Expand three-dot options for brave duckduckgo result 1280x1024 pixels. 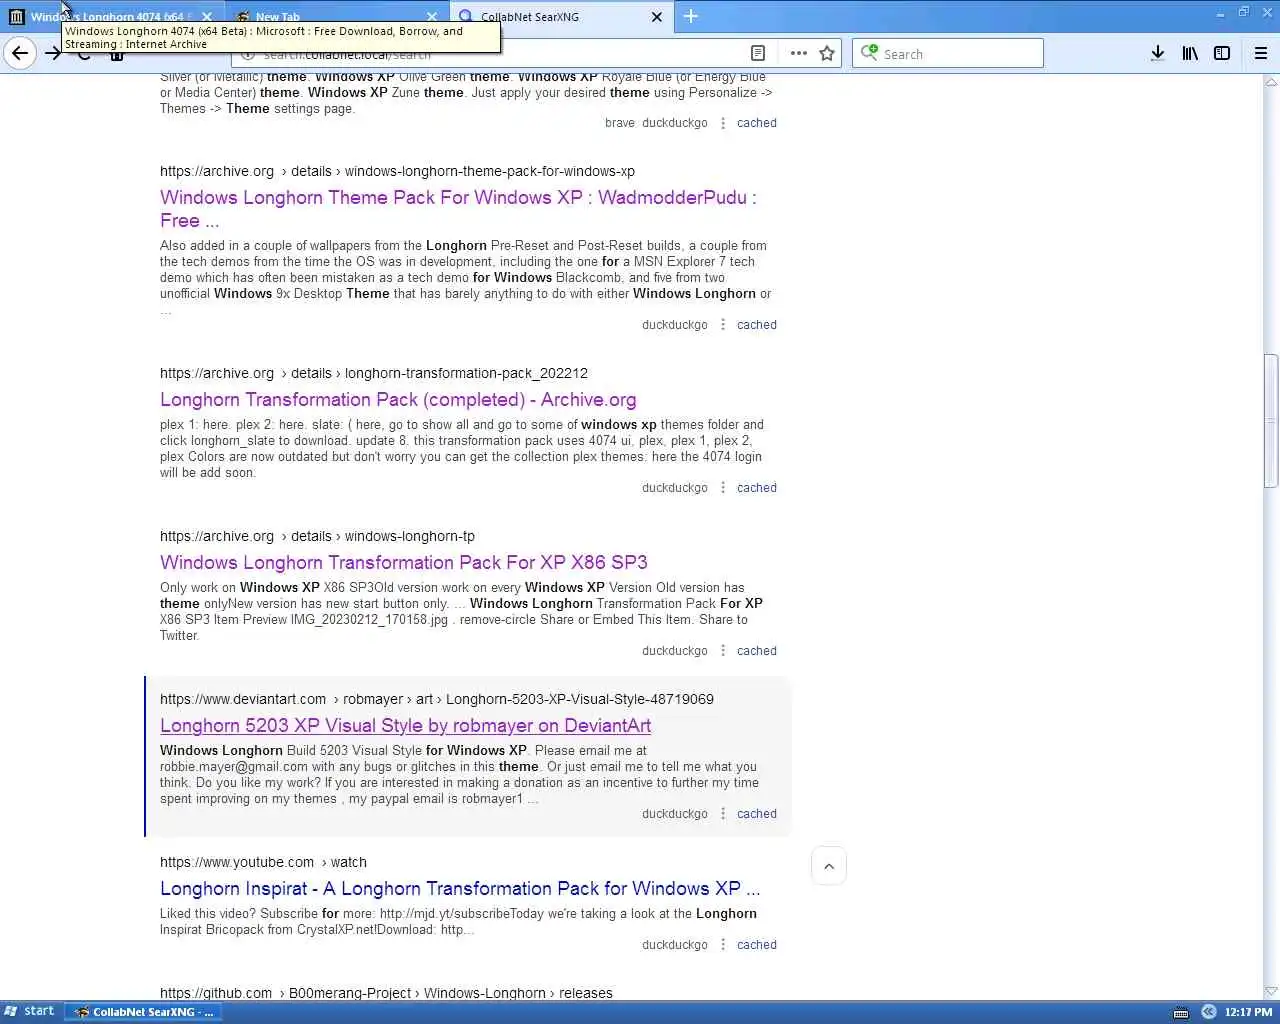click(x=723, y=123)
